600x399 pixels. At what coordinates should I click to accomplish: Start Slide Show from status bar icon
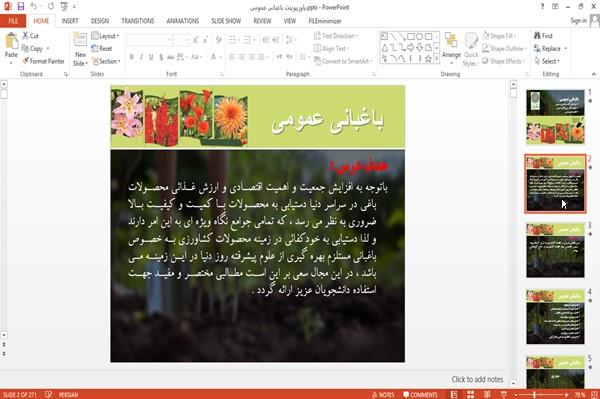pos(504,395)
